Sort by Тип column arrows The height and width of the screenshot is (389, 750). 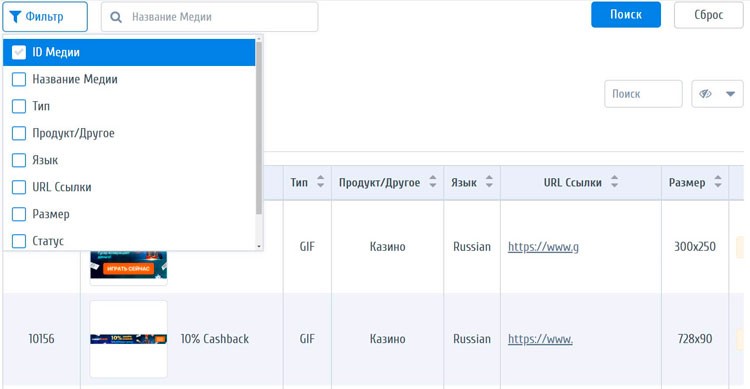tap(320, 182)
